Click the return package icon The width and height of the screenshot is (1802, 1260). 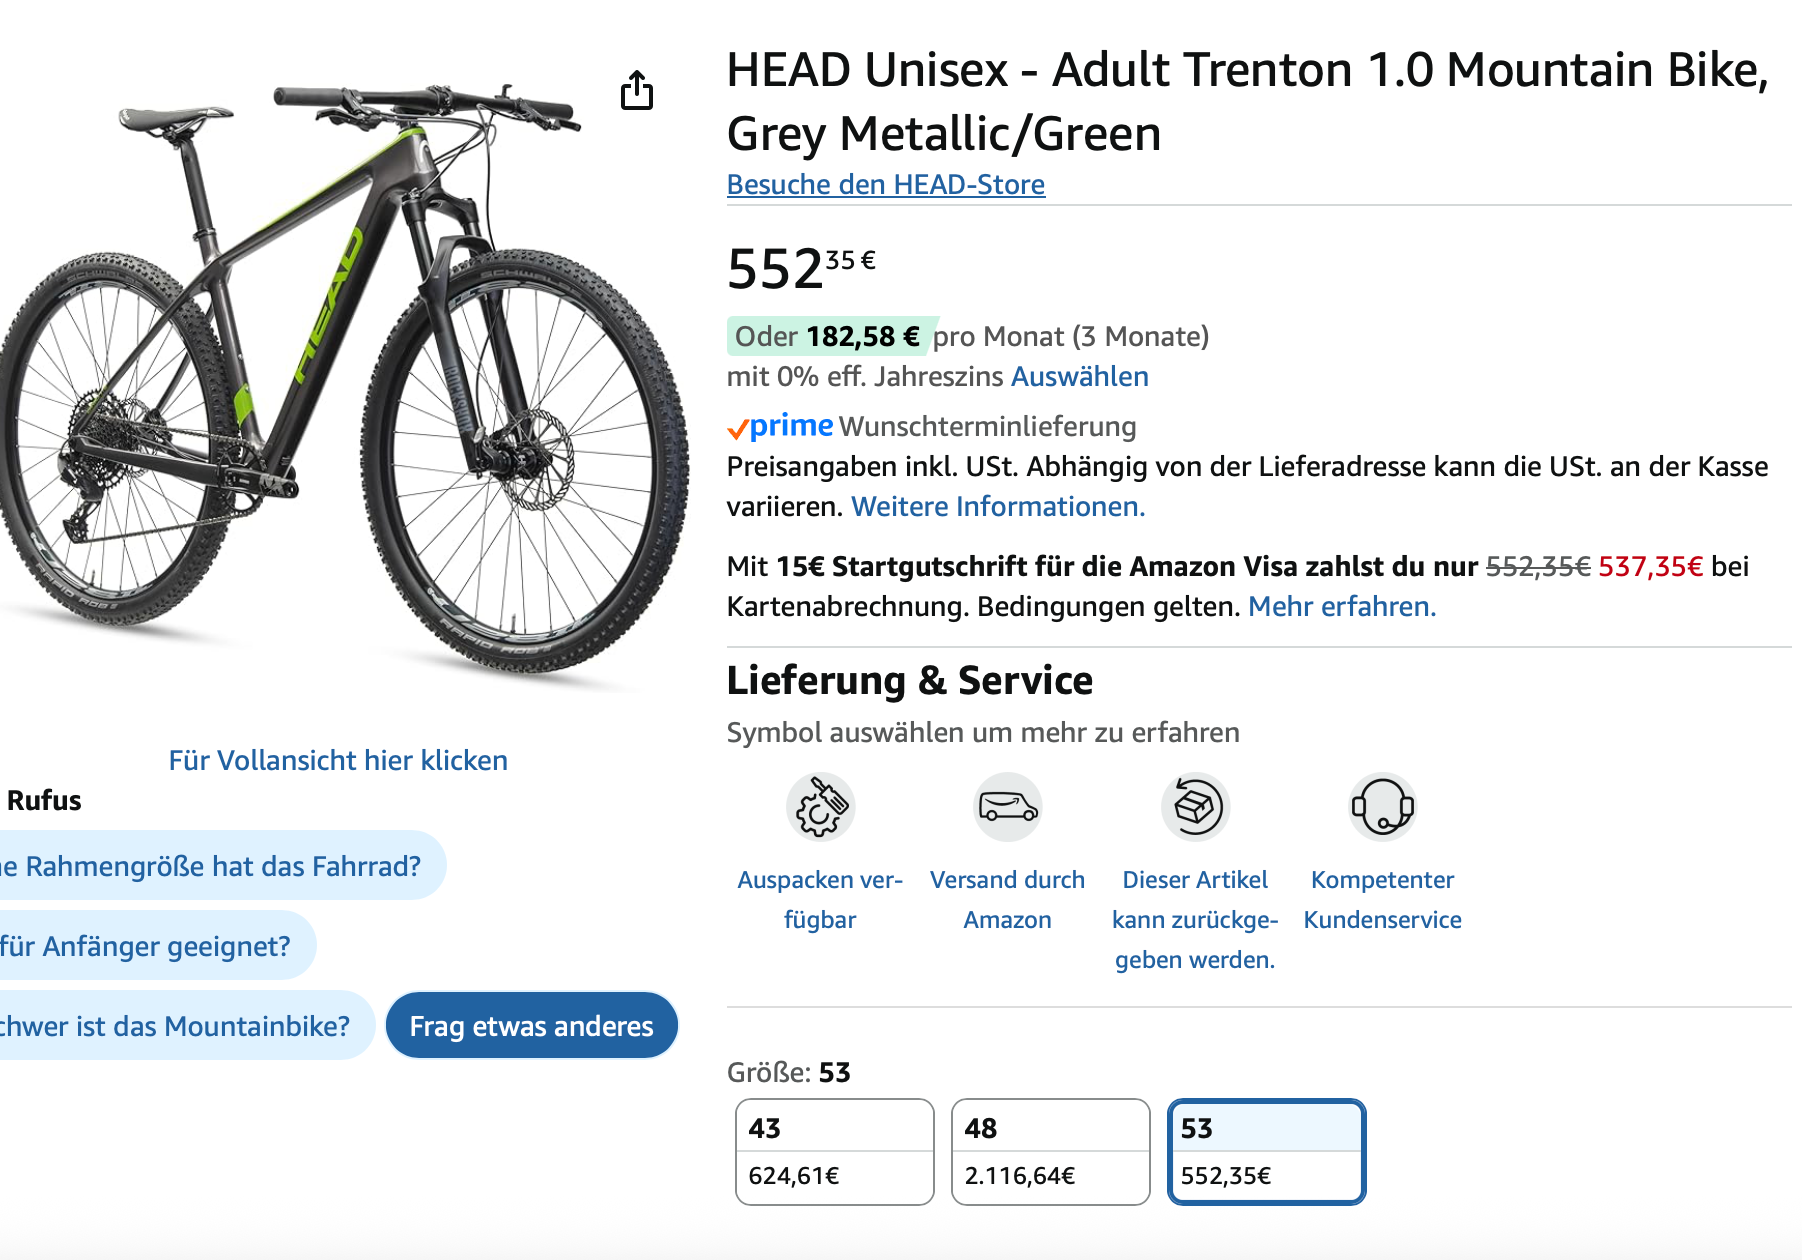(1195, 807)
